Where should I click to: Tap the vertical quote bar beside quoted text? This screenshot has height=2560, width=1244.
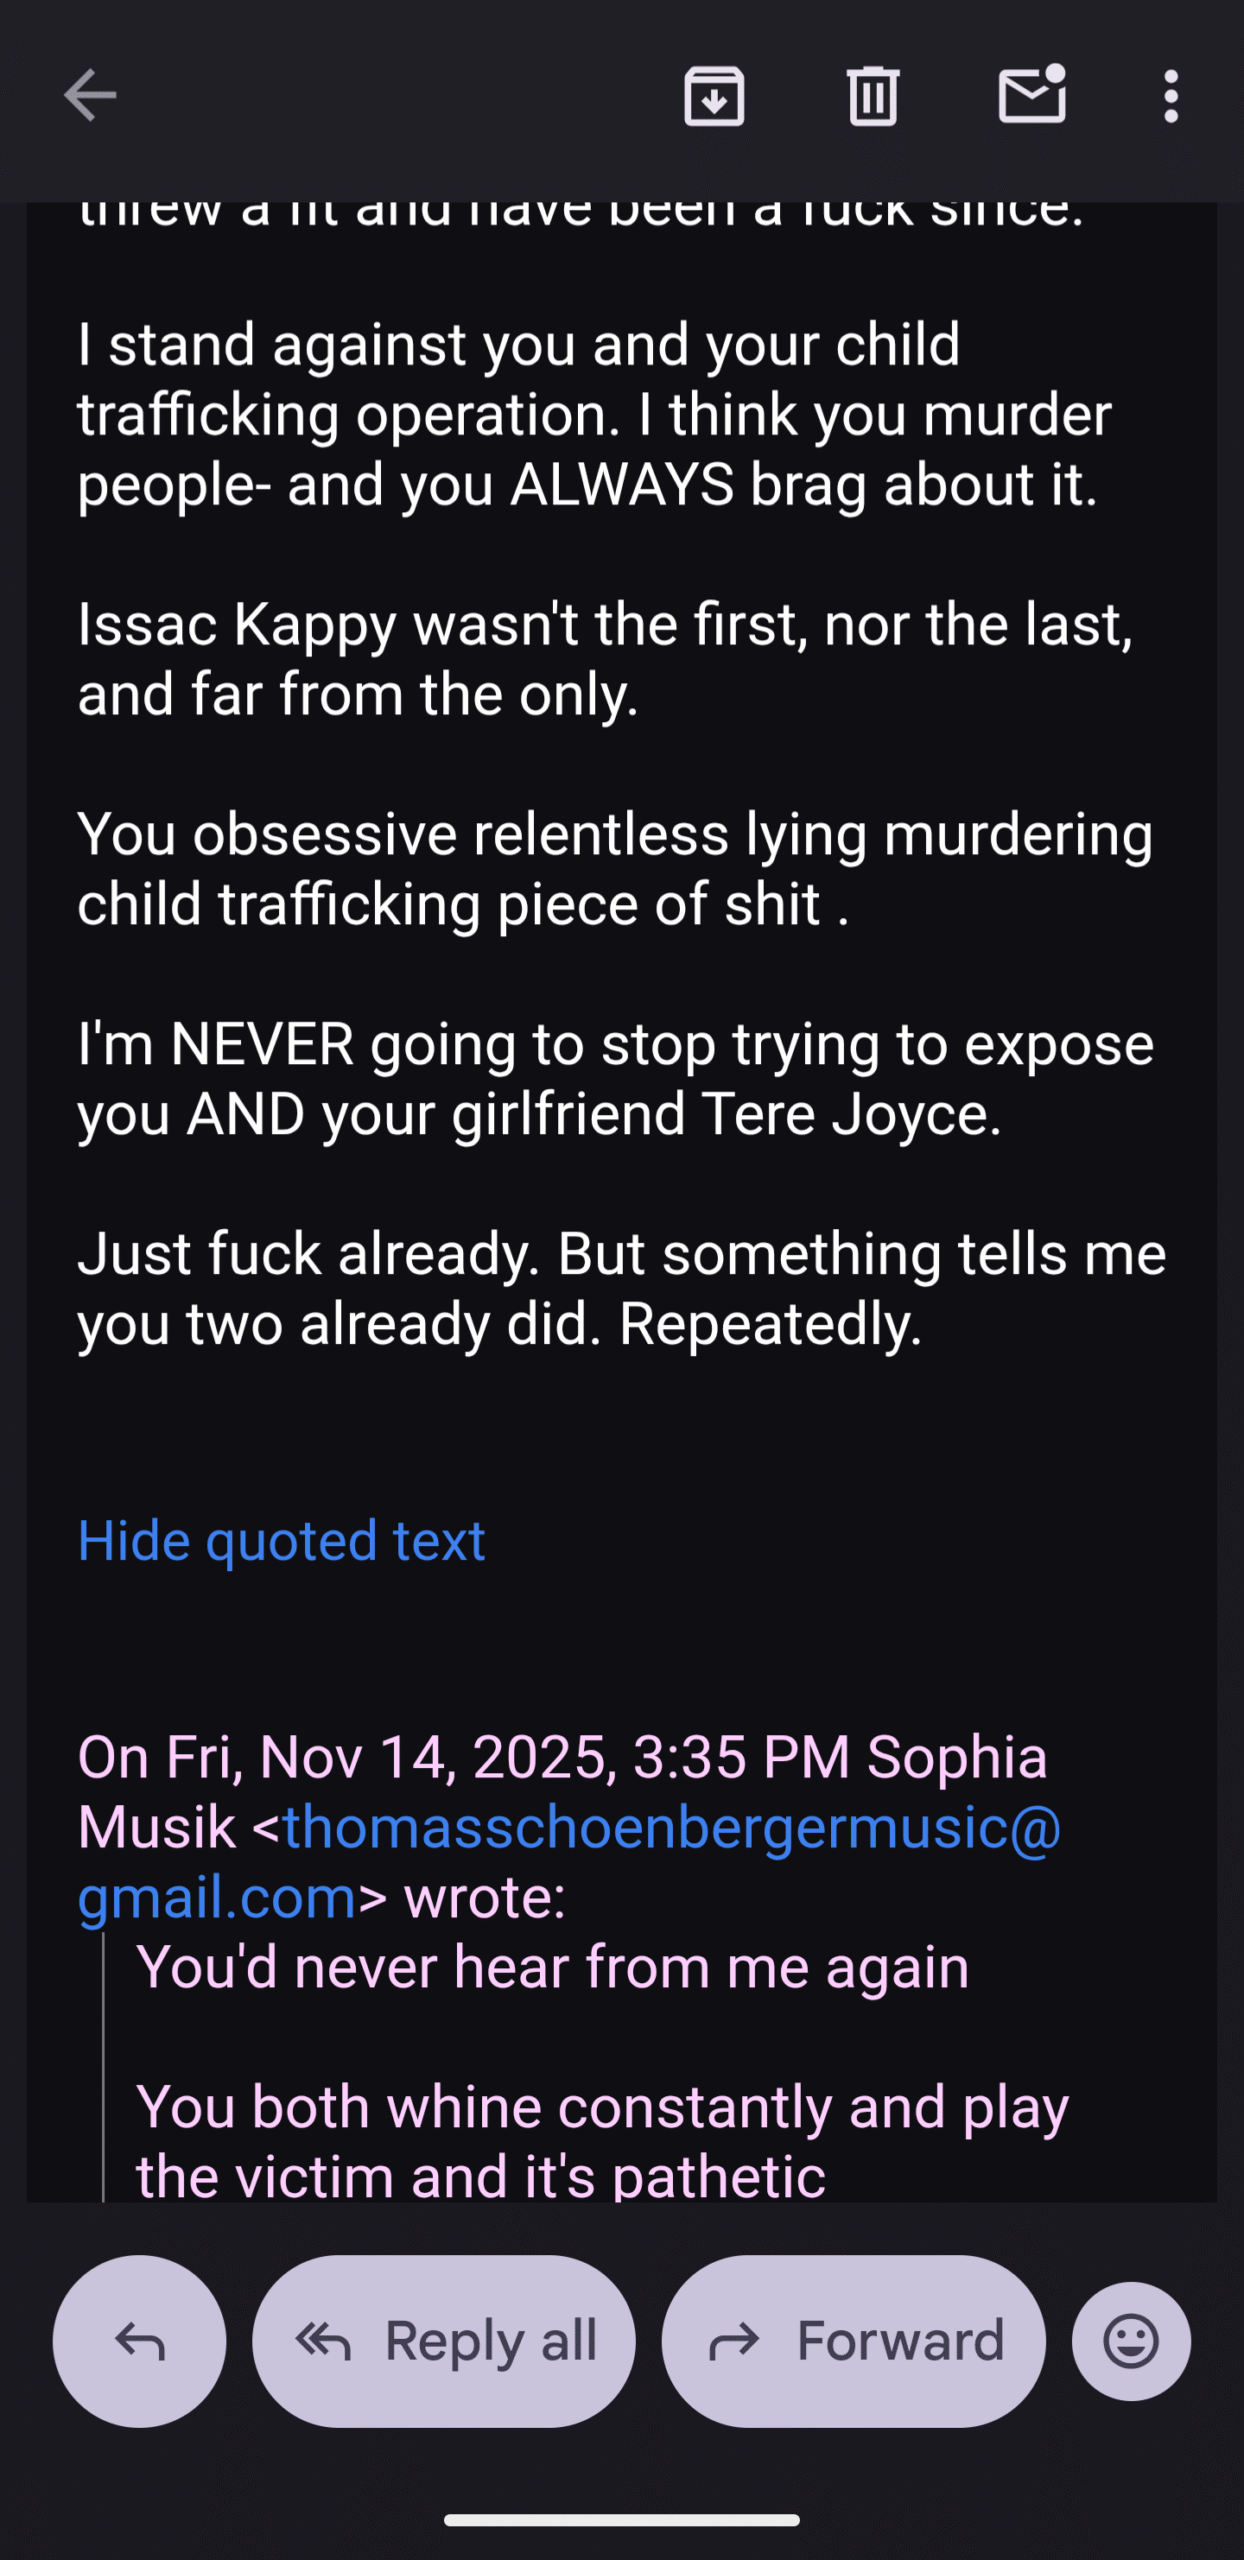click(x=103, y=2070)
